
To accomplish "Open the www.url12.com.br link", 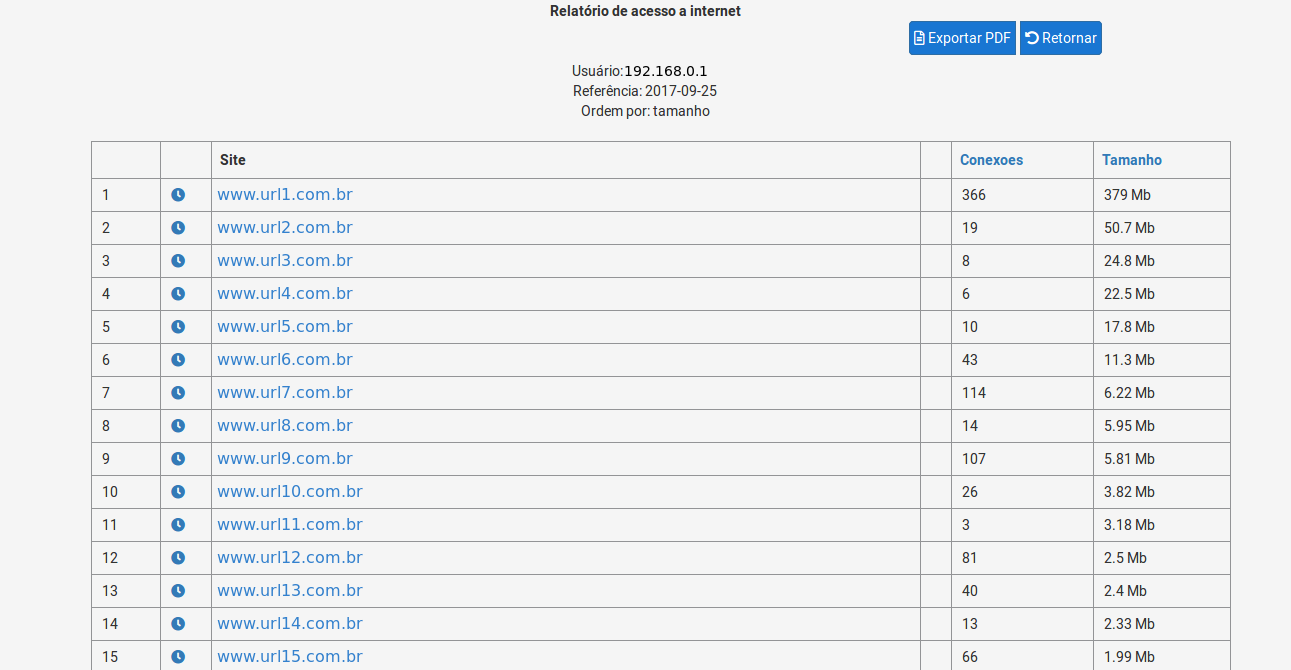I will 290,558.
